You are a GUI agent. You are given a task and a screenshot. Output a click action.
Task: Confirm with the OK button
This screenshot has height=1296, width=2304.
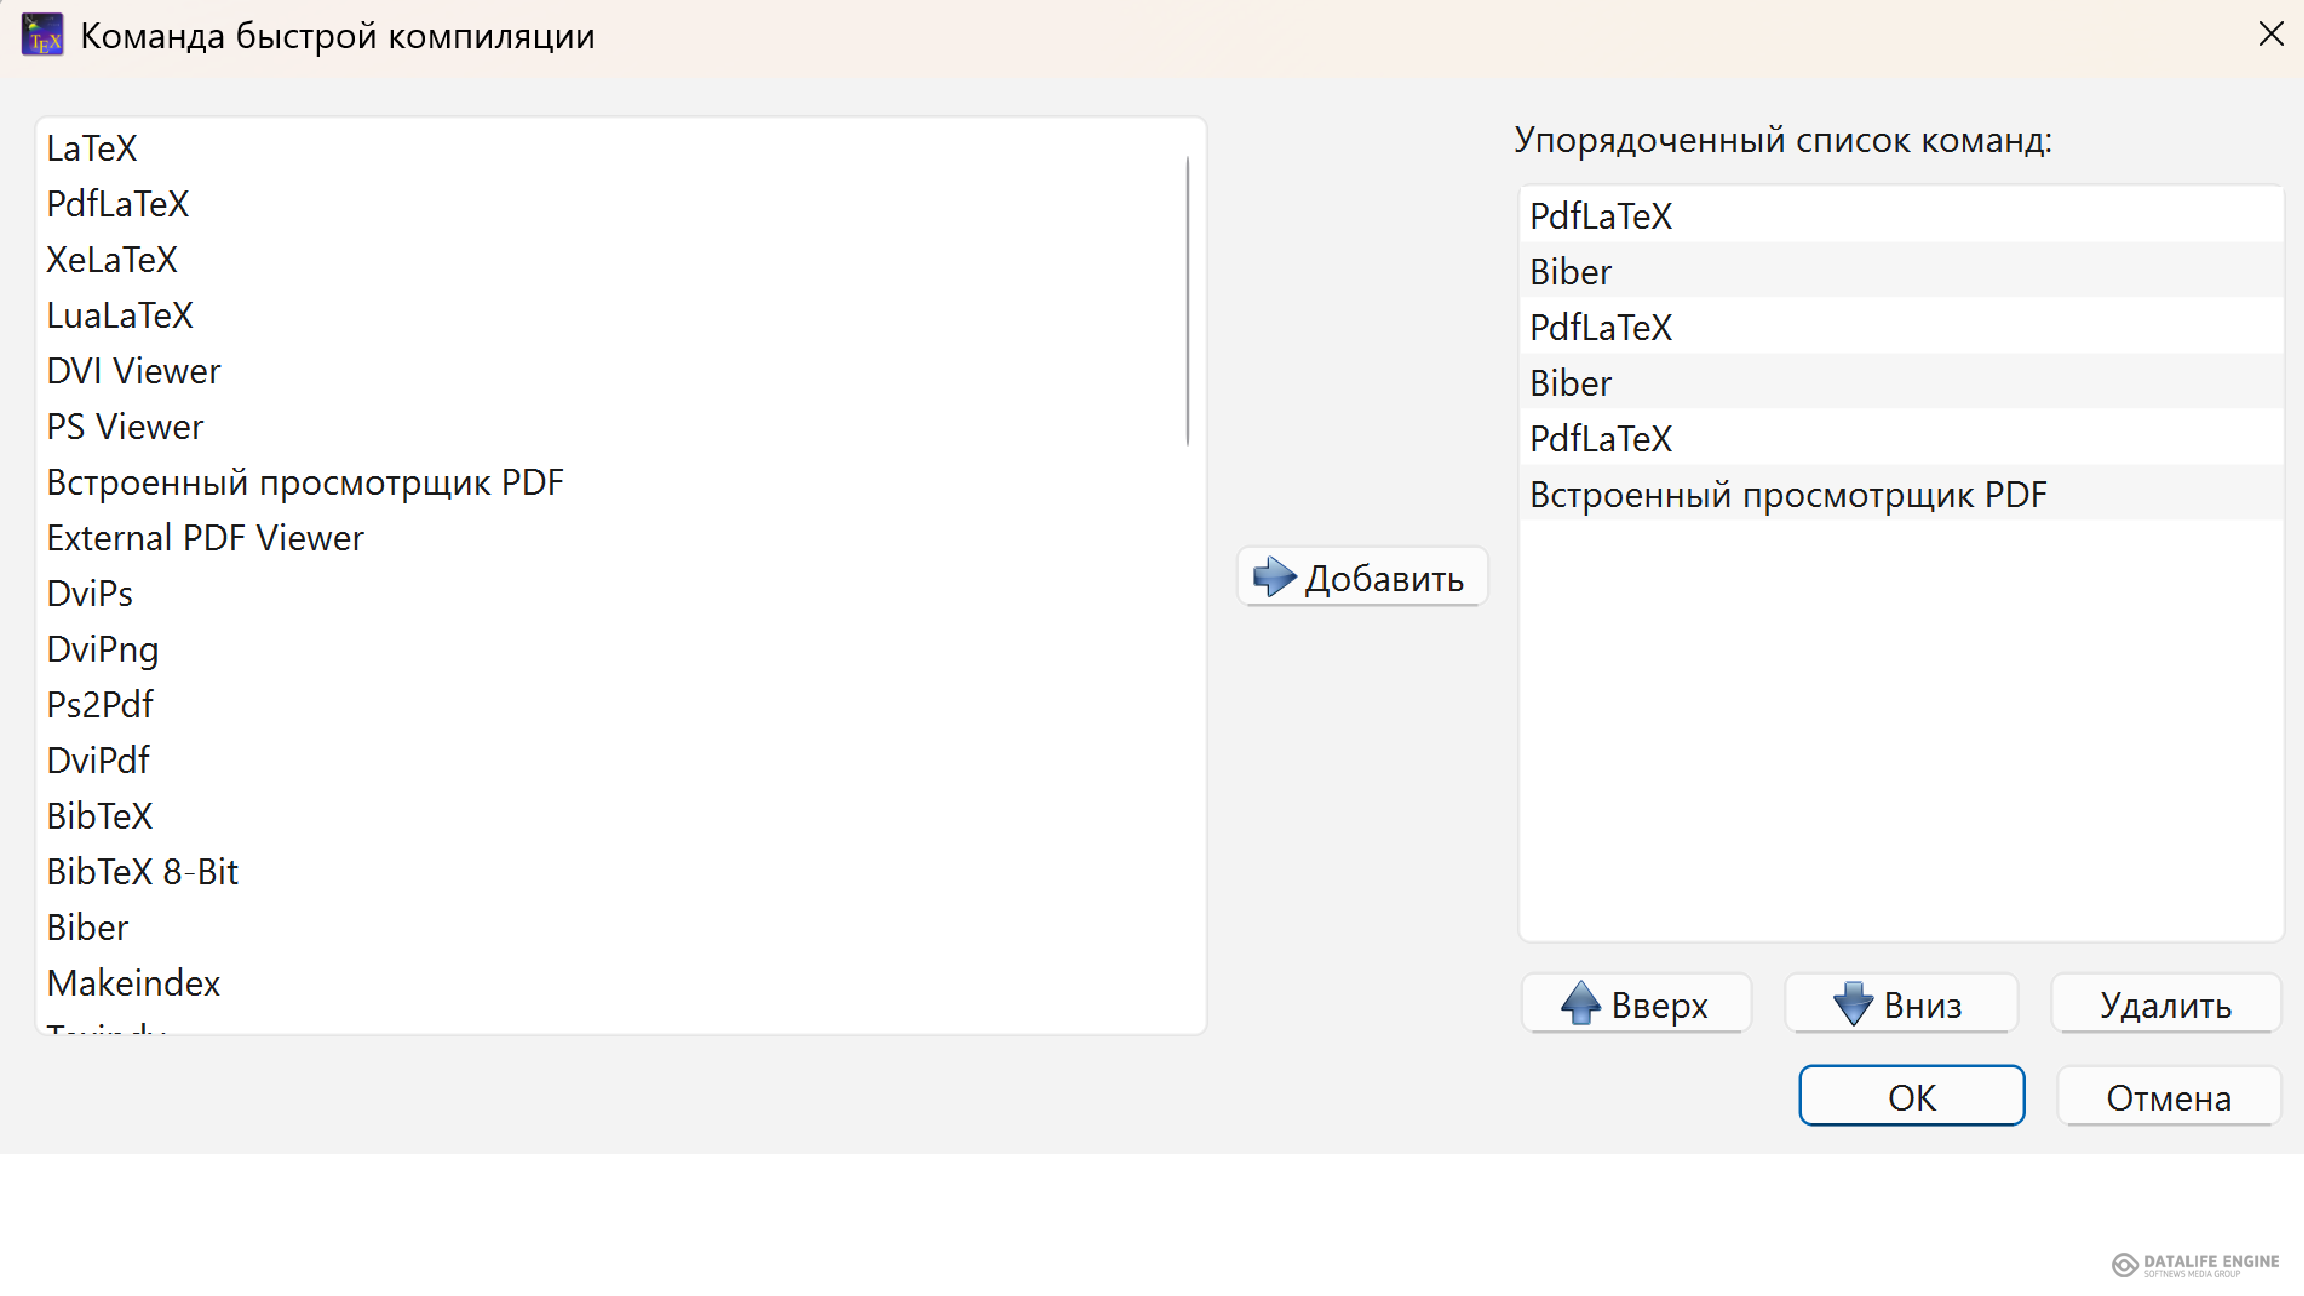(x=1911, y=1097)
